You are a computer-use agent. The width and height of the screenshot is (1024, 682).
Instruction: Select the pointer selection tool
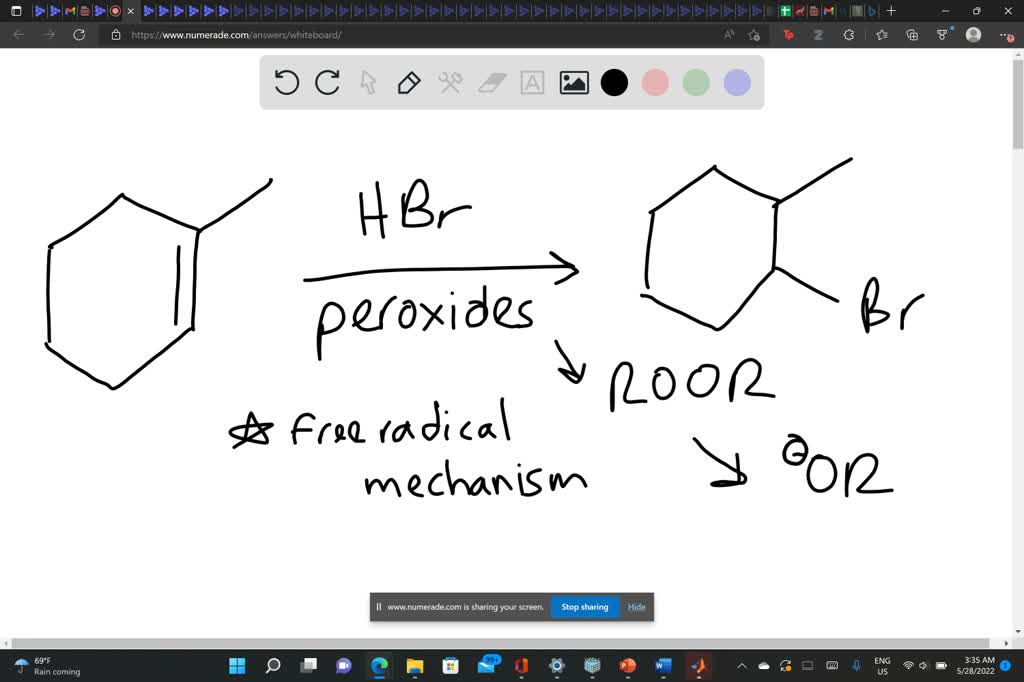pos(368,83)
